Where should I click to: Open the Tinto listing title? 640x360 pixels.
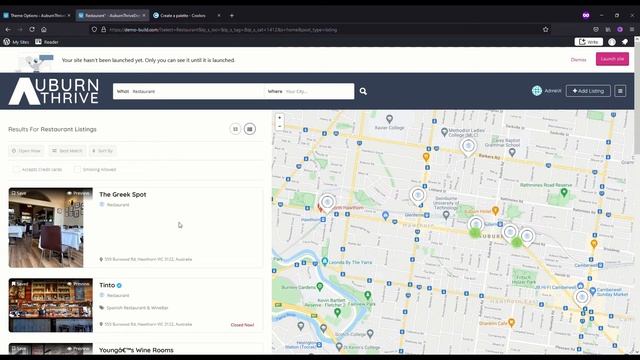(107, 285)
